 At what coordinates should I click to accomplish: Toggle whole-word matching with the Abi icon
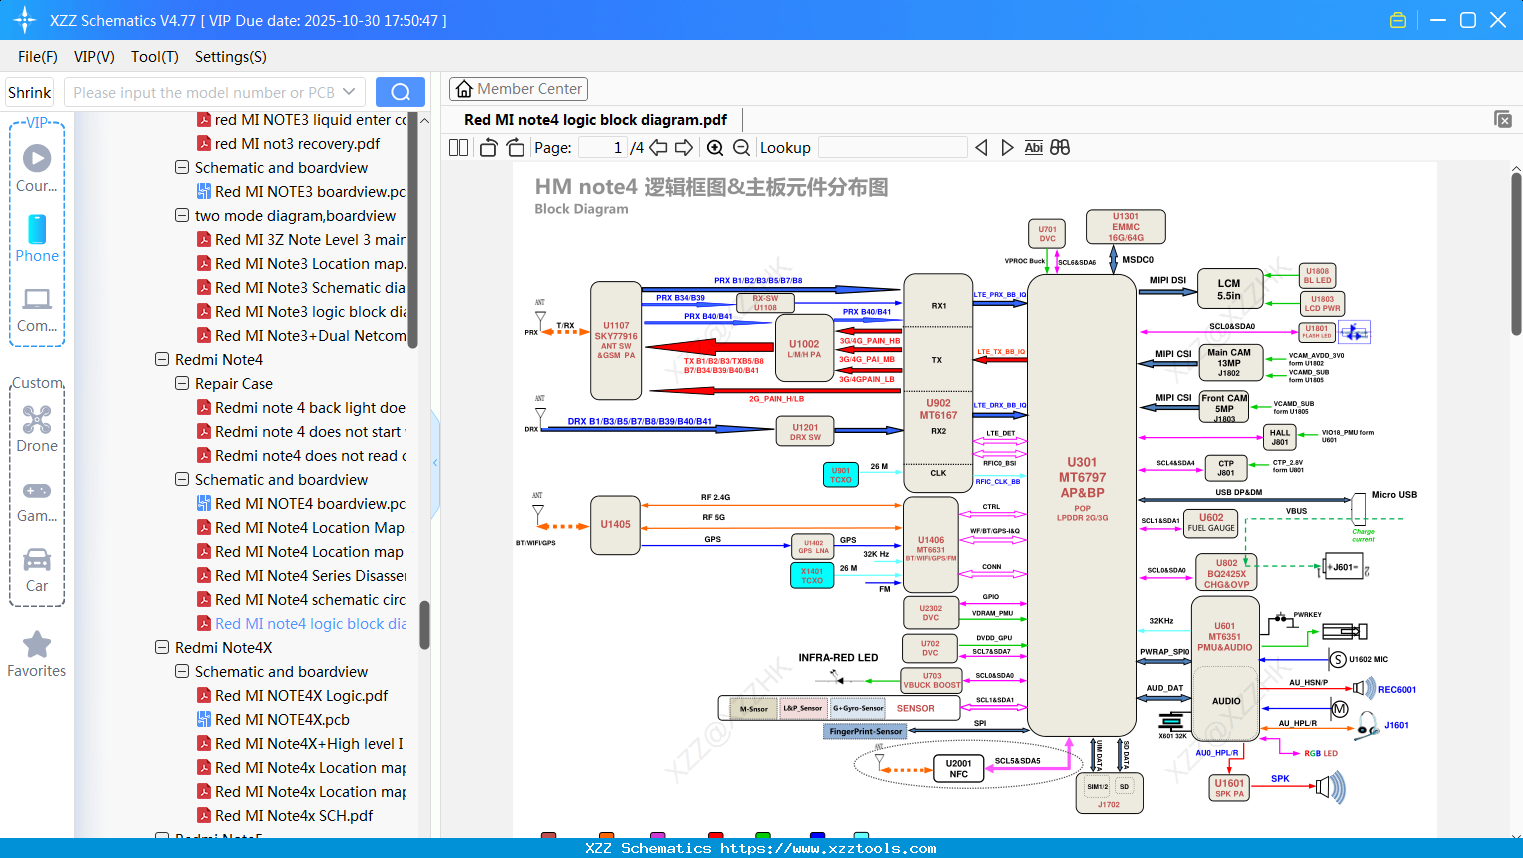[1033, 147]
